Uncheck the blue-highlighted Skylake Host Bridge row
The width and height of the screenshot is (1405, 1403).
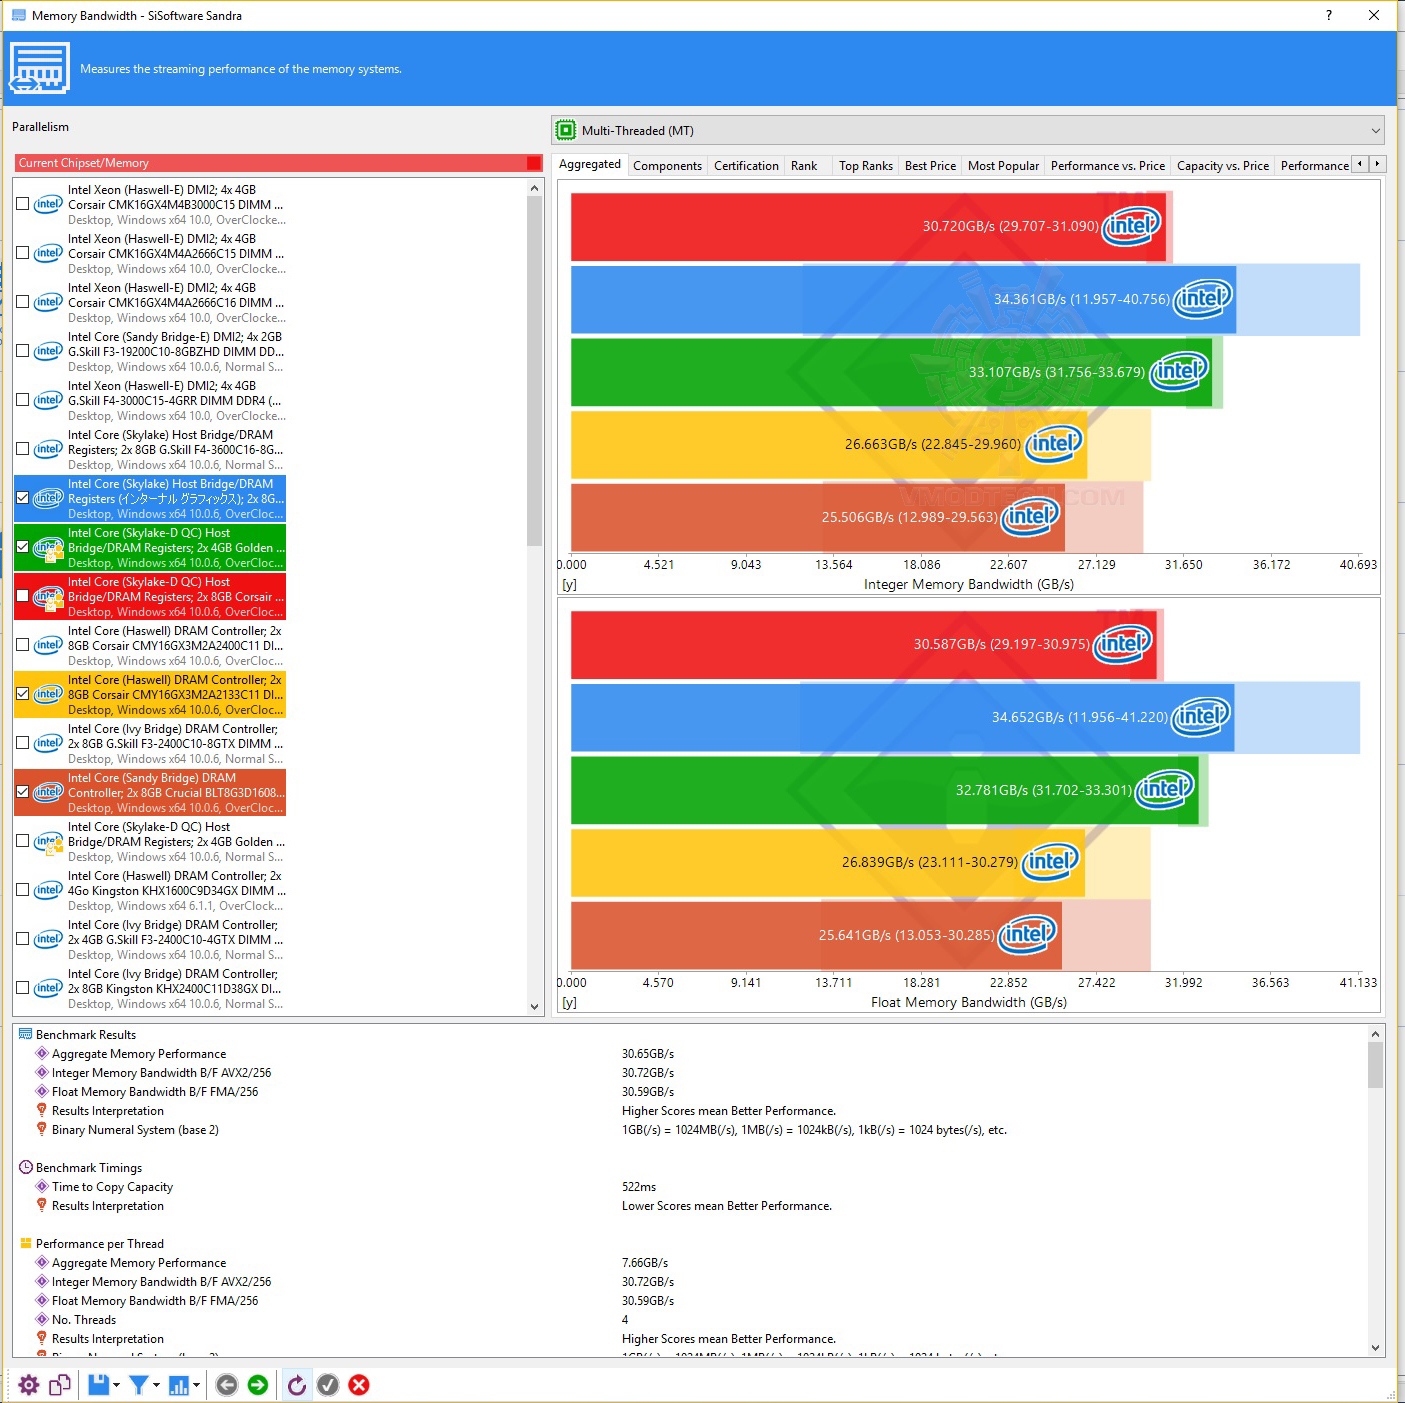click(23, 498)
